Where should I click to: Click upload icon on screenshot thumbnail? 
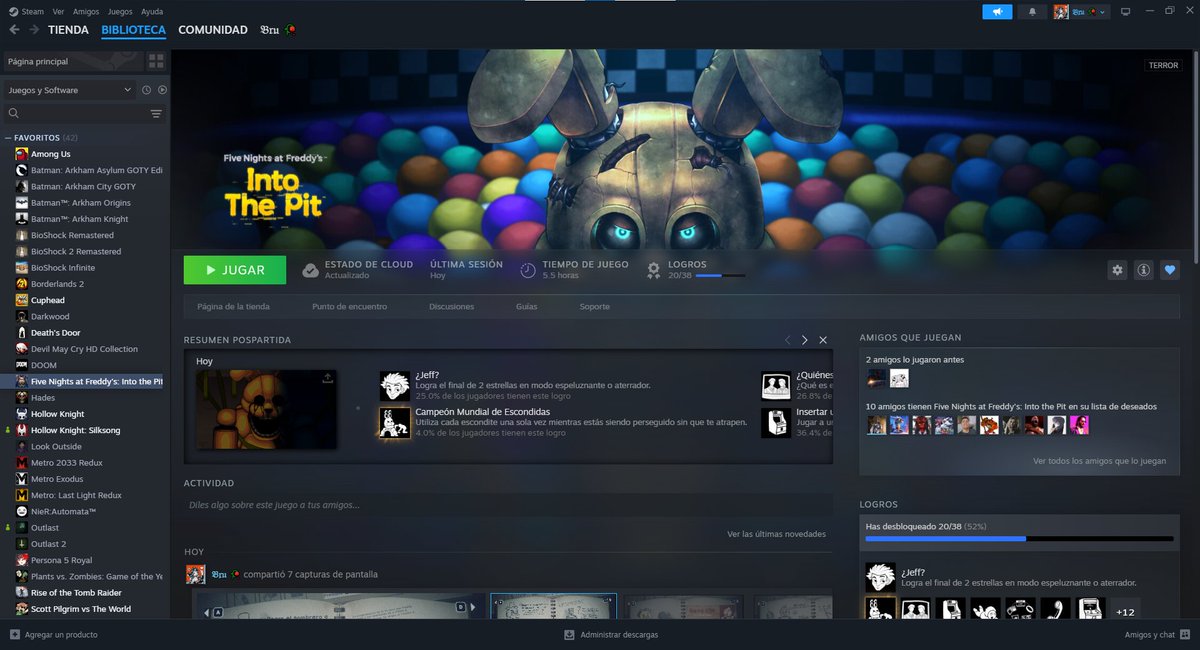pyautogui.click(x=327, y=379)
